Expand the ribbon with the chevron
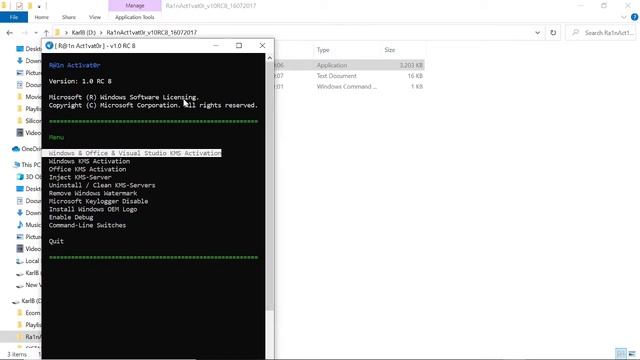The image size is (640, 360). pos(624,17)
